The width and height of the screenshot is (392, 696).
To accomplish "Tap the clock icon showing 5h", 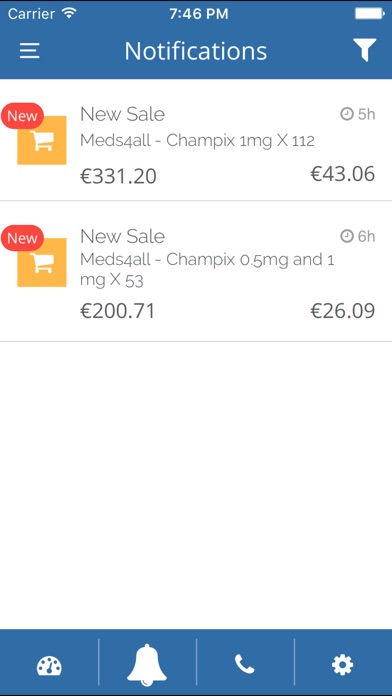I will (347, 115).
